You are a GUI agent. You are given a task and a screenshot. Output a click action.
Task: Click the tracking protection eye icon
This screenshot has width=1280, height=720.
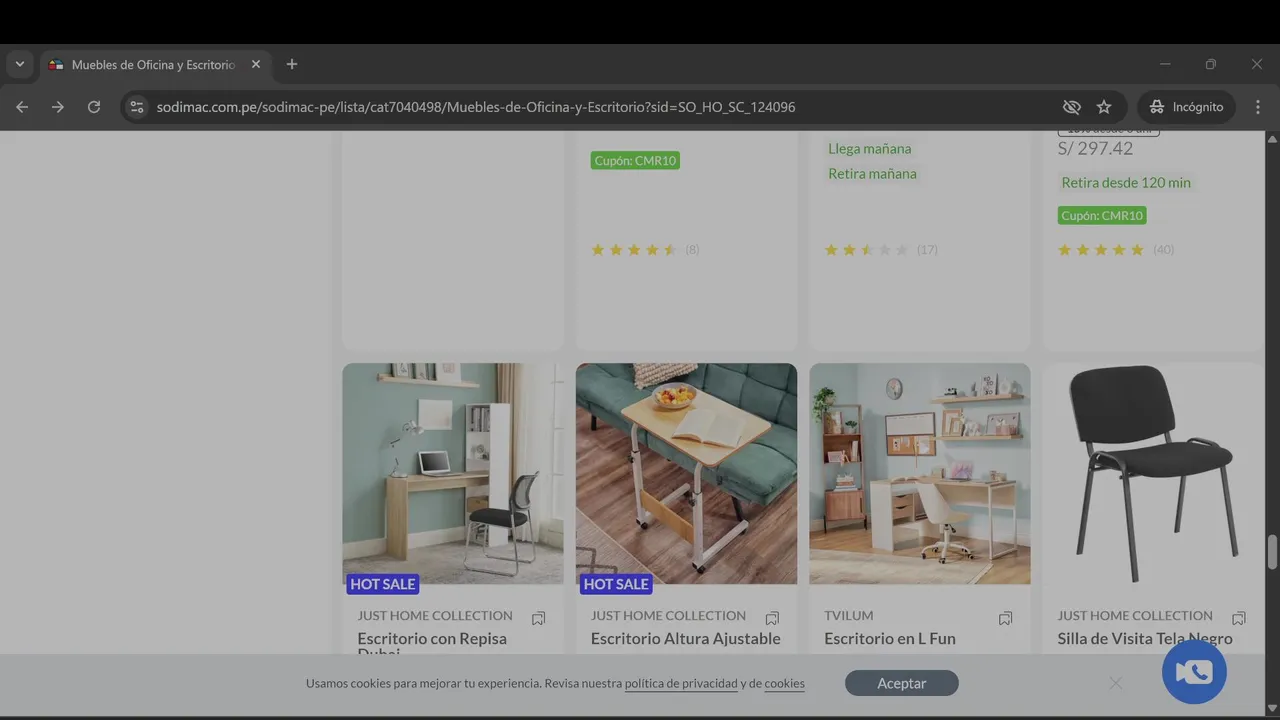[1072, 107]
